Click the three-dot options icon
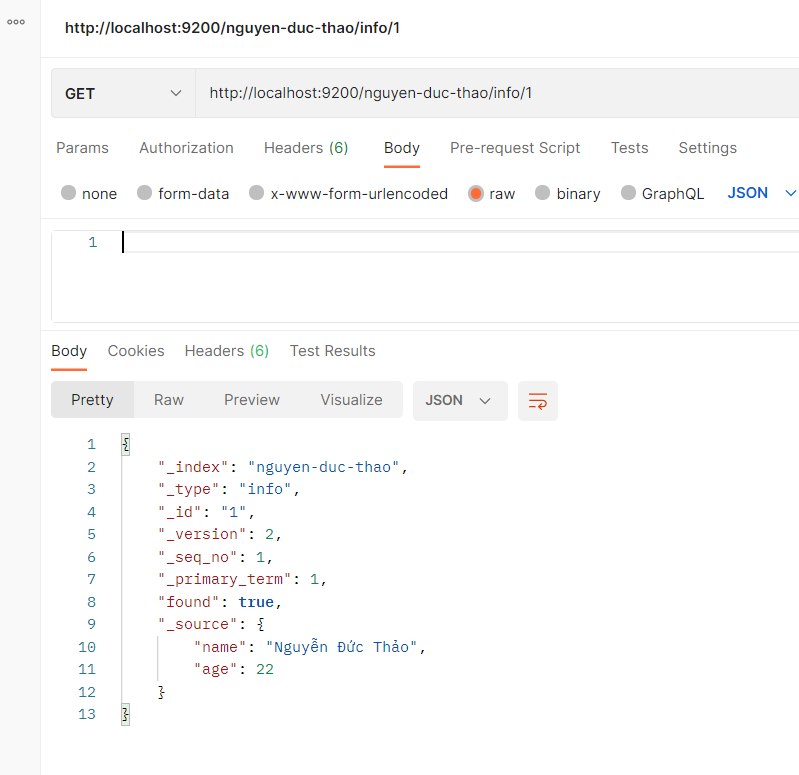This screenshot has width=799, height=775. (x=15, y=21)
